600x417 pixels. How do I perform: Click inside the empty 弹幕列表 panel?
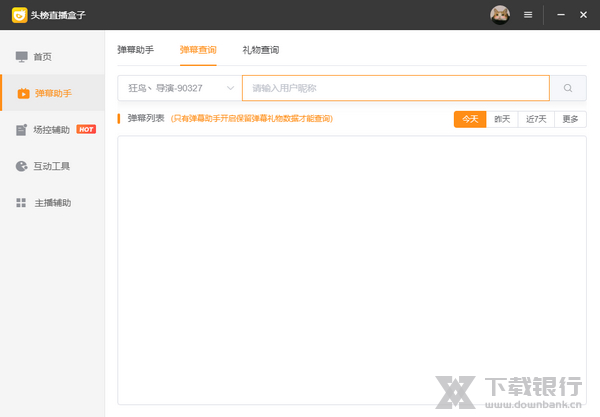pos(352,270)
